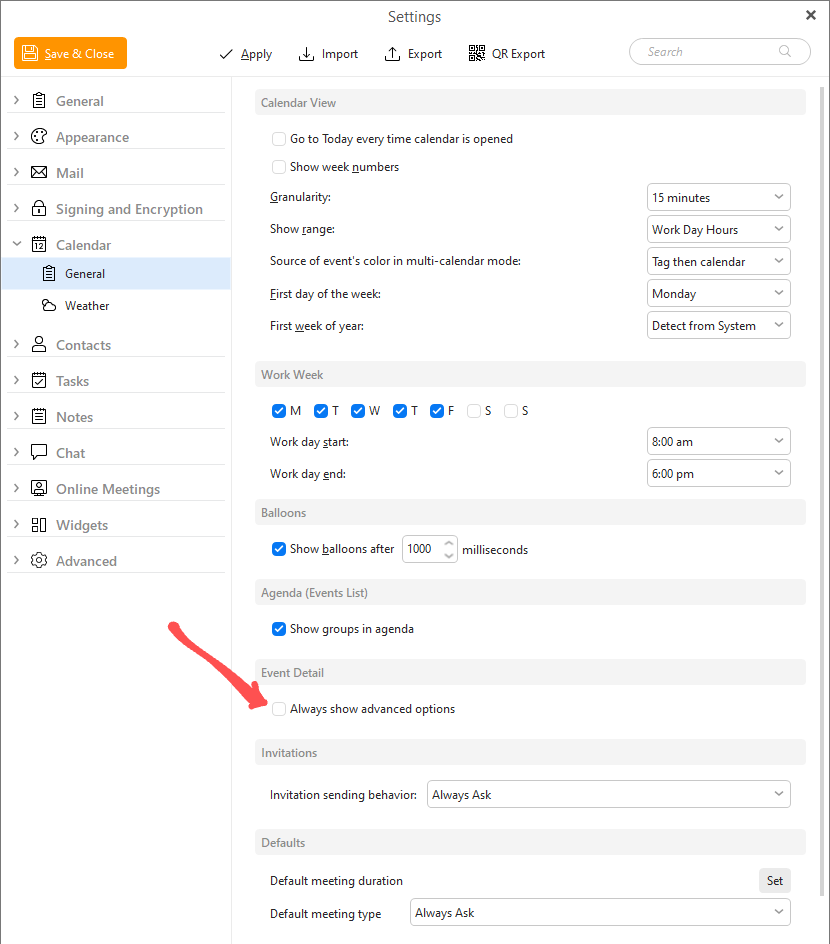
Task: Check Show week numbers
Action: [279, 167]
